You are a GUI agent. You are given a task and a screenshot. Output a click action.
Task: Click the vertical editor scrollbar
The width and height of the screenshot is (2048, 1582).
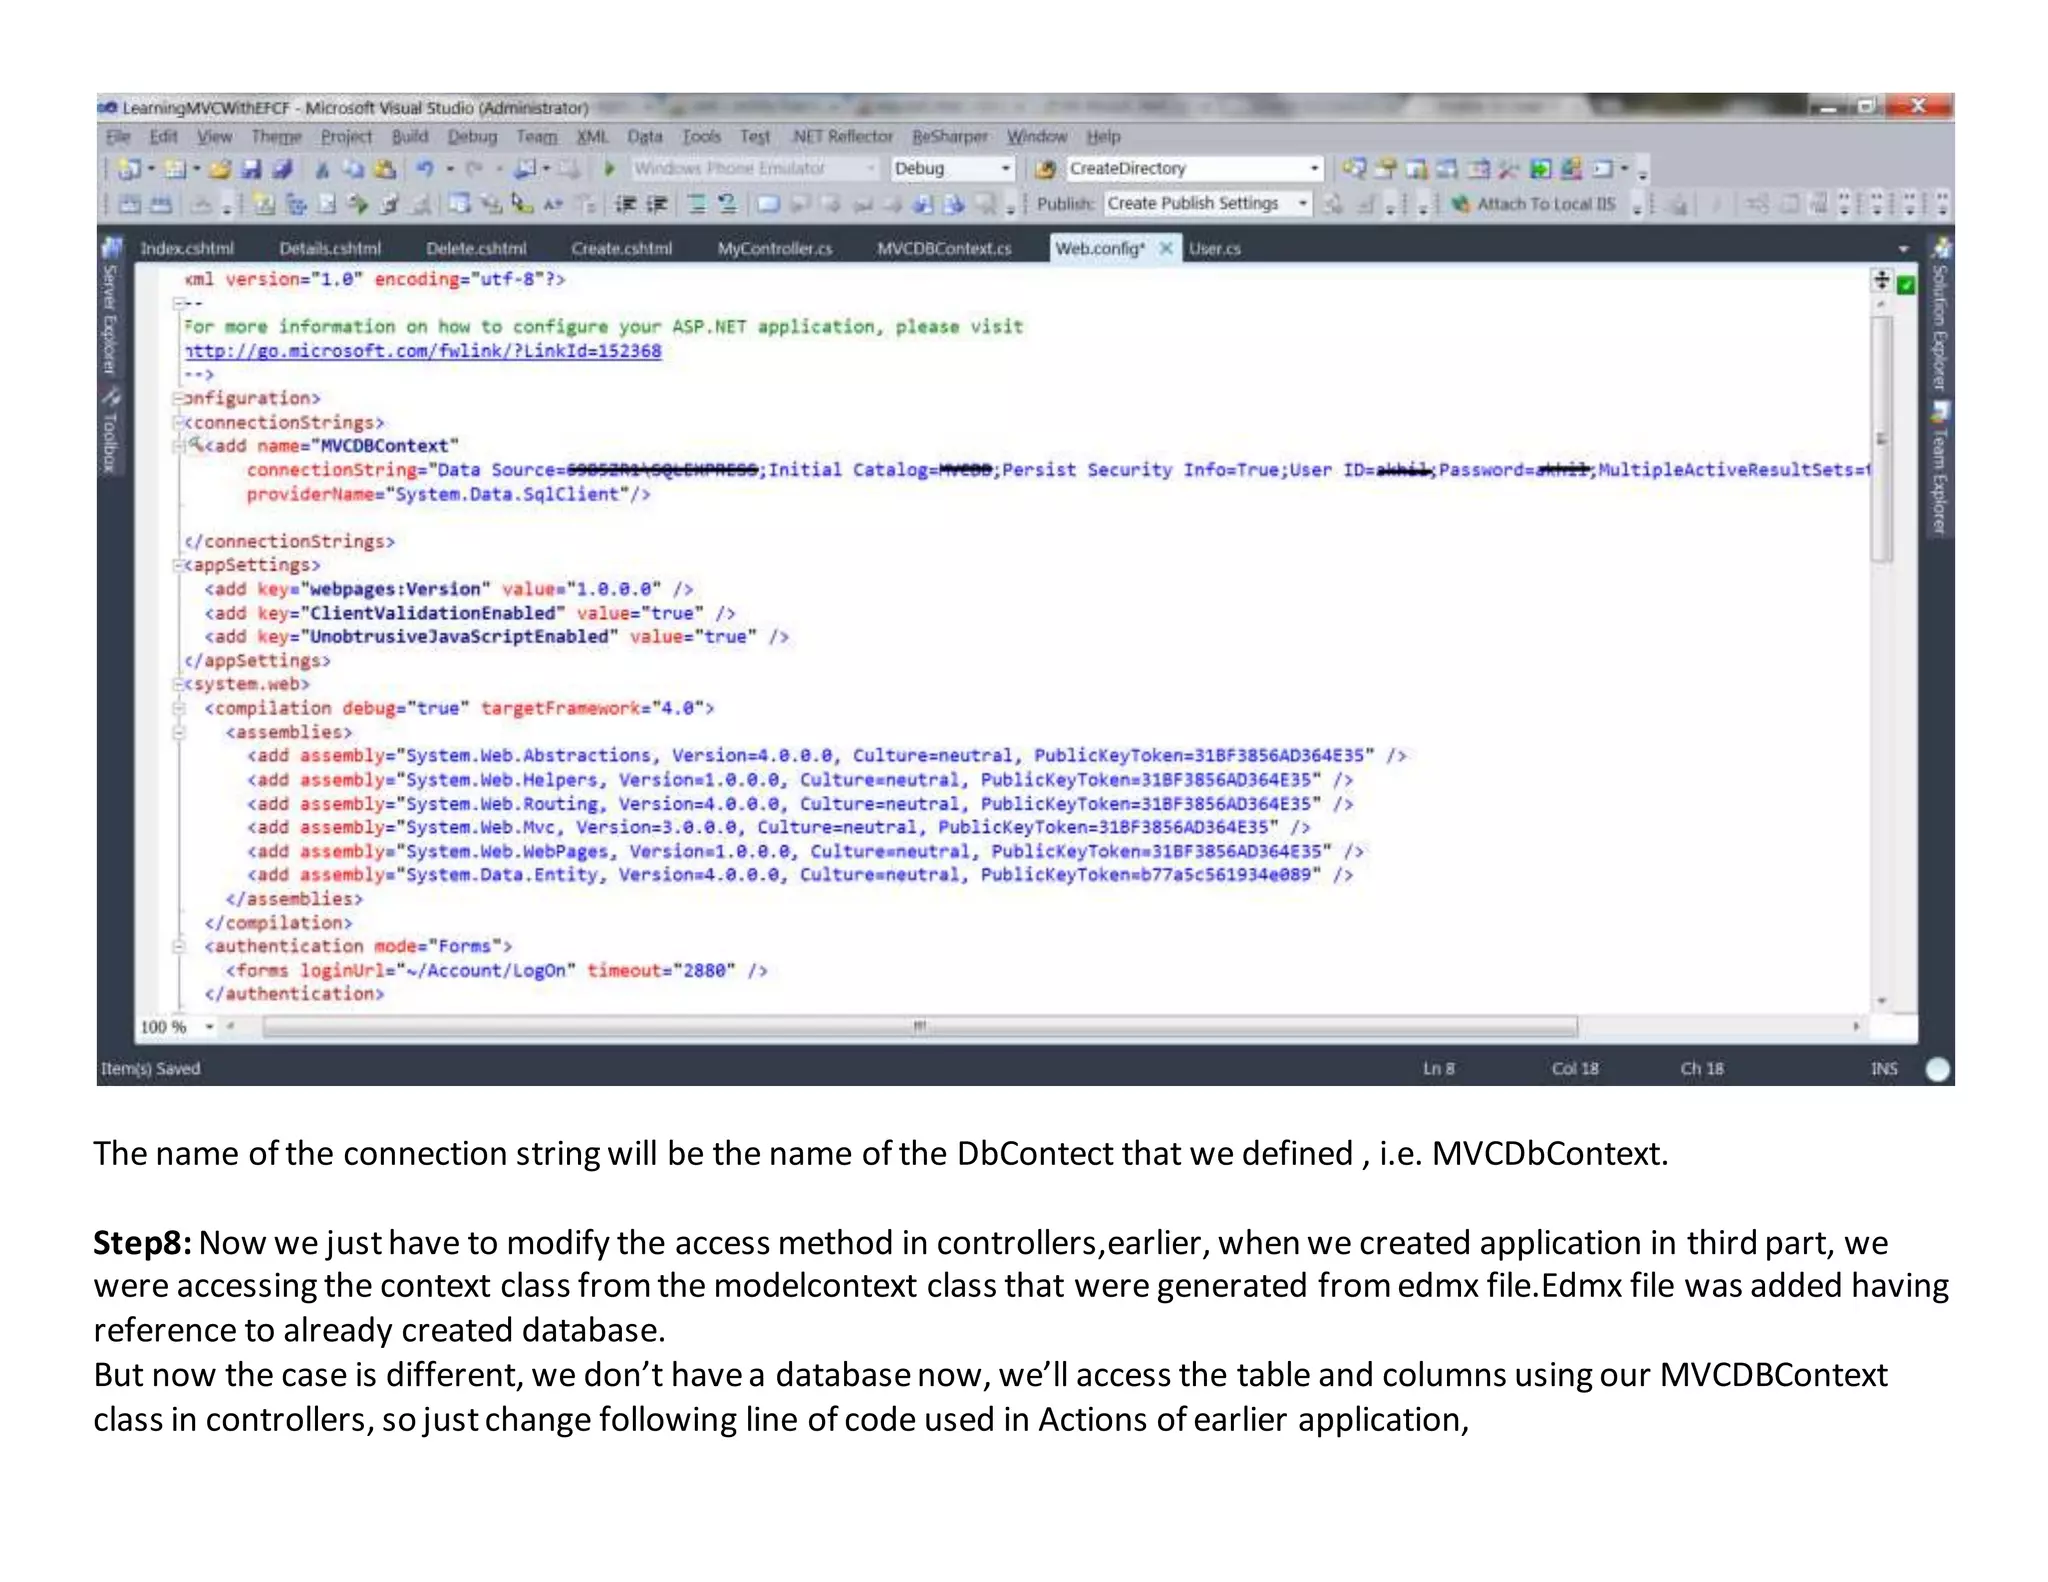pyautogui.click(x=1882, y=440)
